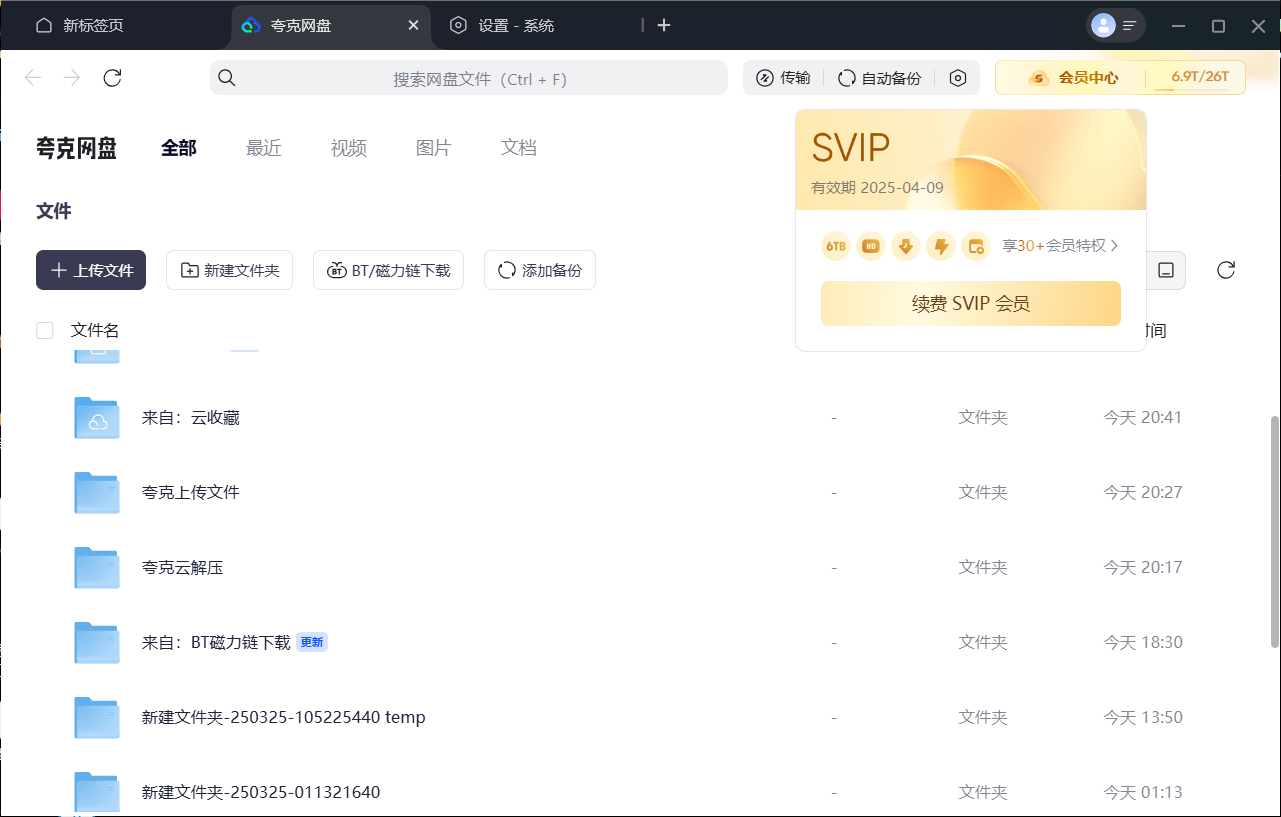
Task: Open the 传输 transfer panel
Action: pyautogui.click(x=783, y=78)
